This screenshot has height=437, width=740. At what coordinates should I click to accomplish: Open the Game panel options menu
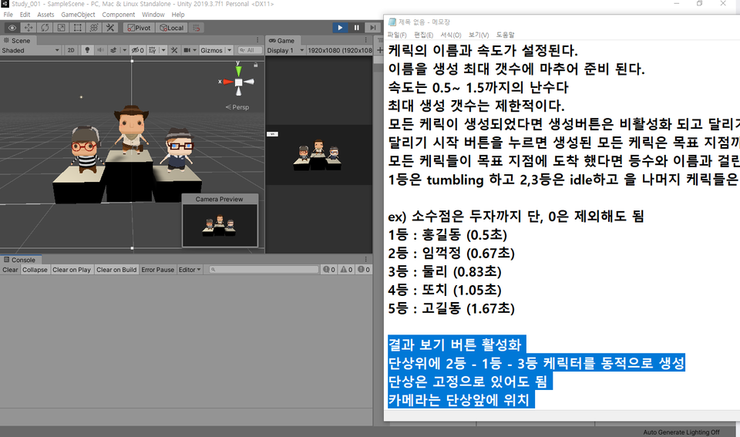coord(366,41)
